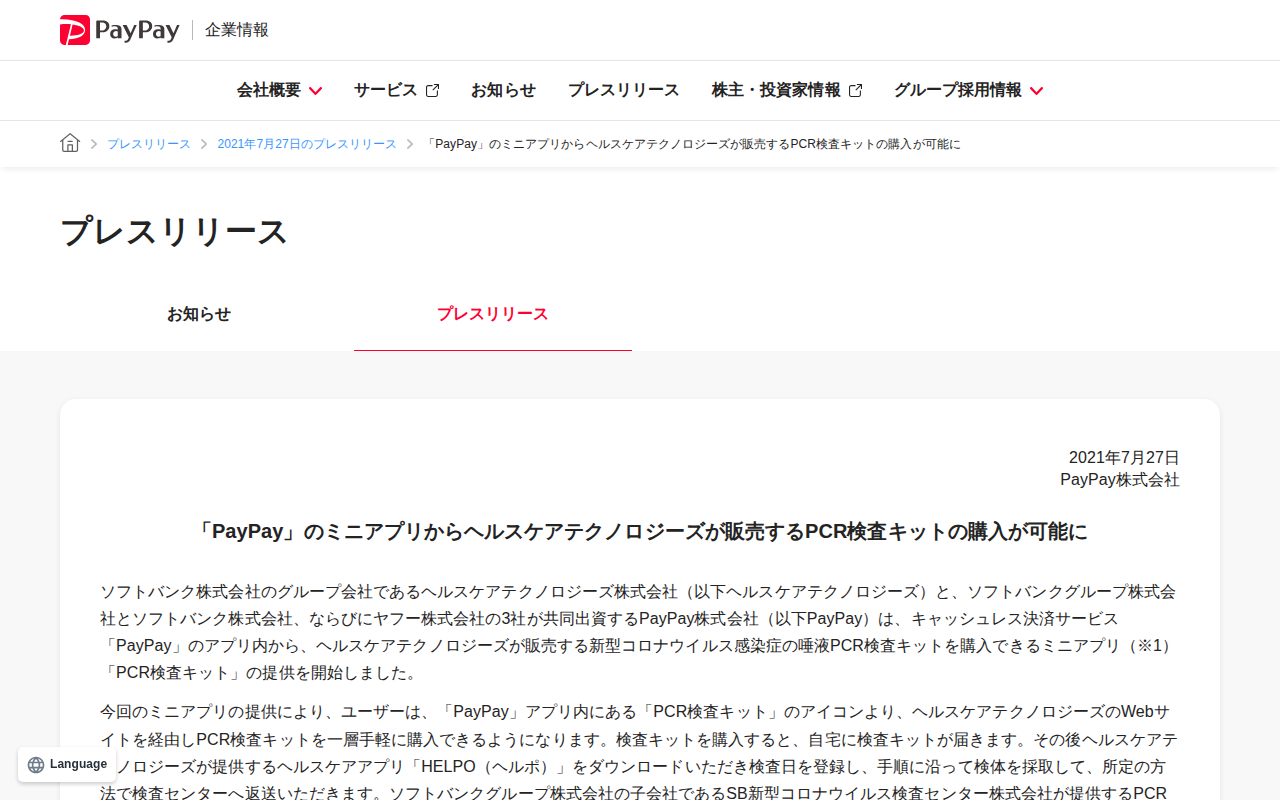Image resolution: width=1280 pixels, height=800 pixels.
Task: Click the first breadcrumb separator arrow after home
Action: pyautogui.click(x=94, y=144)
